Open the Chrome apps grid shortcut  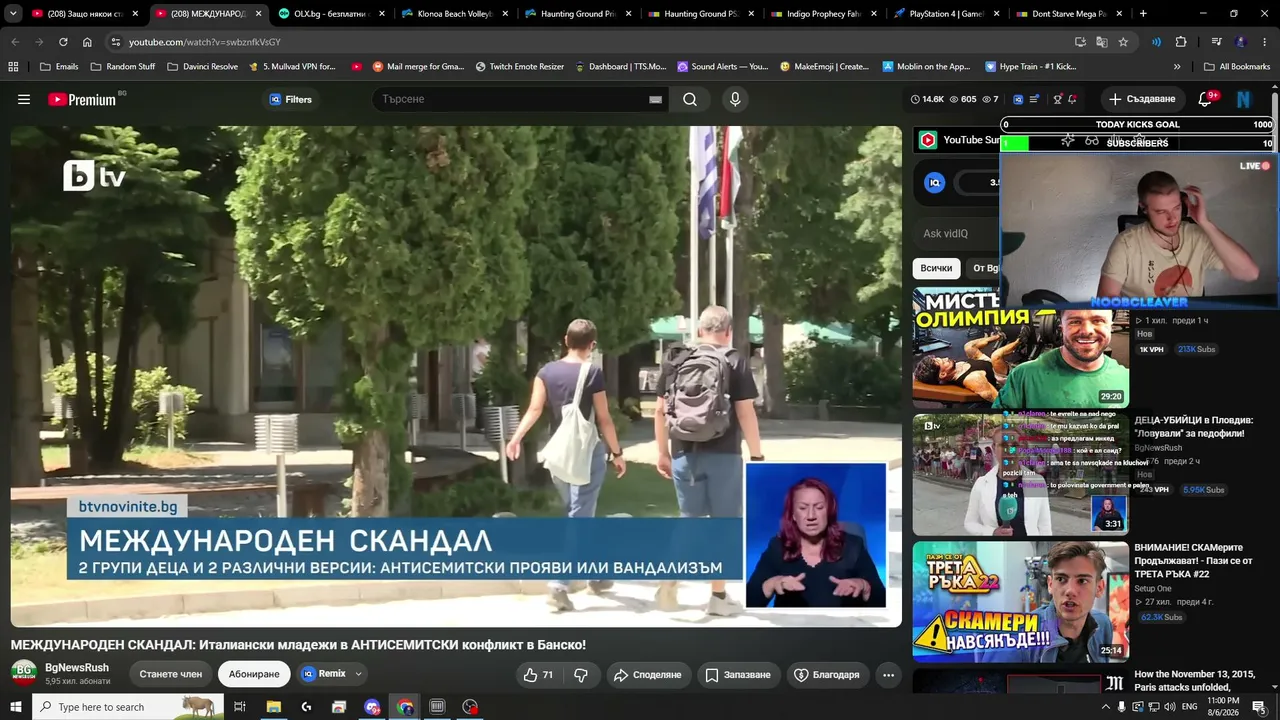pos(13,67)
